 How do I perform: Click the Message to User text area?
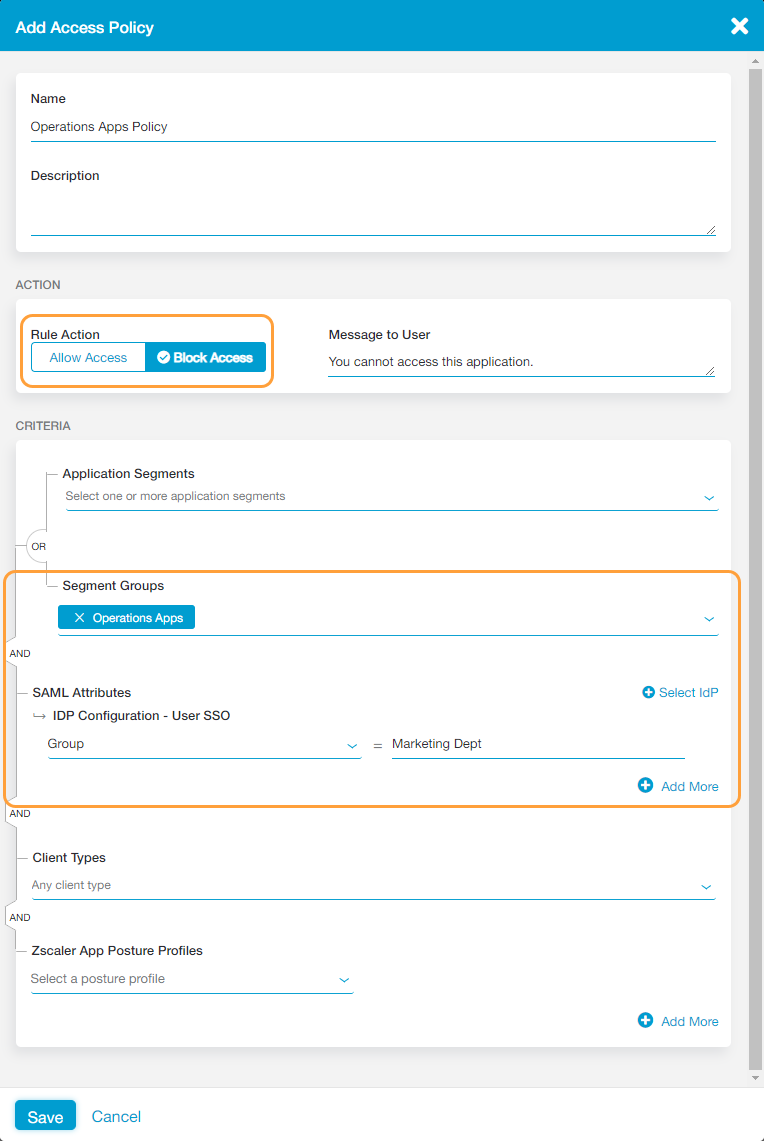coord(520,362)
